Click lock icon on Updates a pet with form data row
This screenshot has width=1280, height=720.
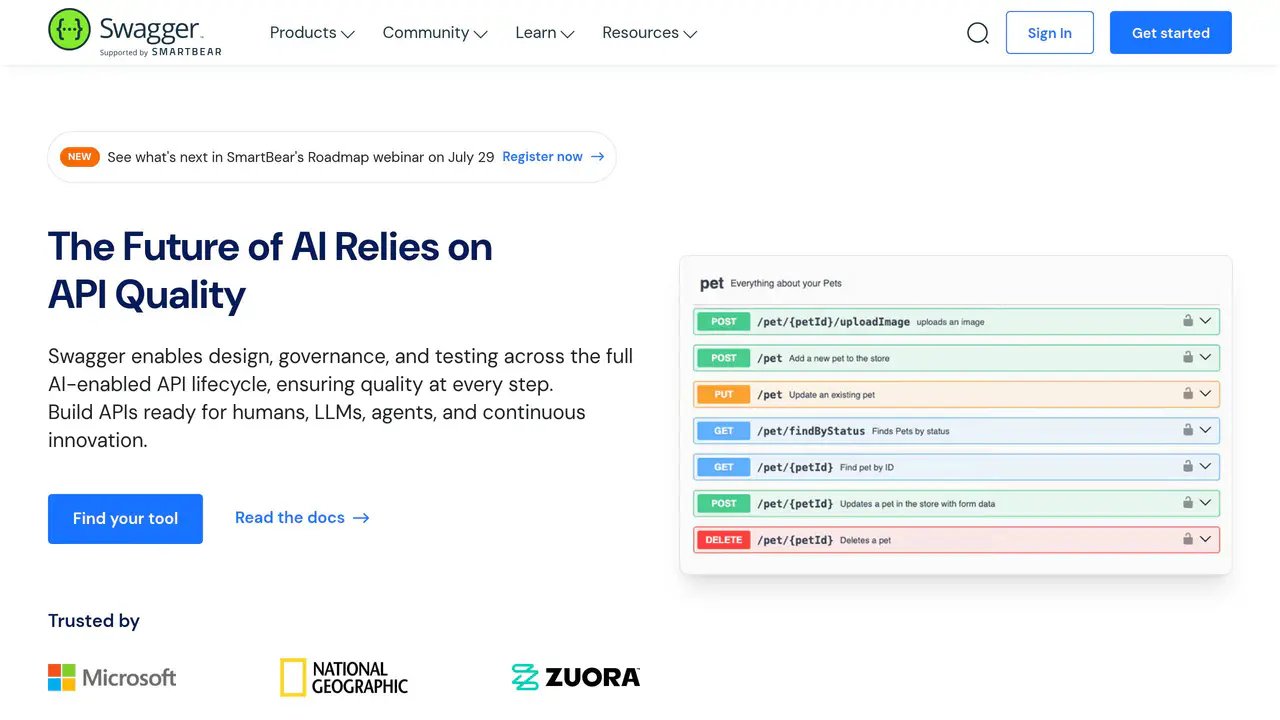coord(1188,503)
